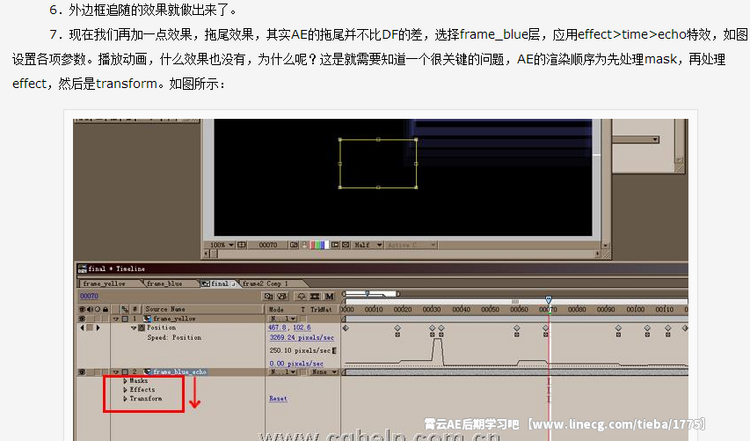
Task: Toggle the motion blur M button
Action: click(329, 296)
